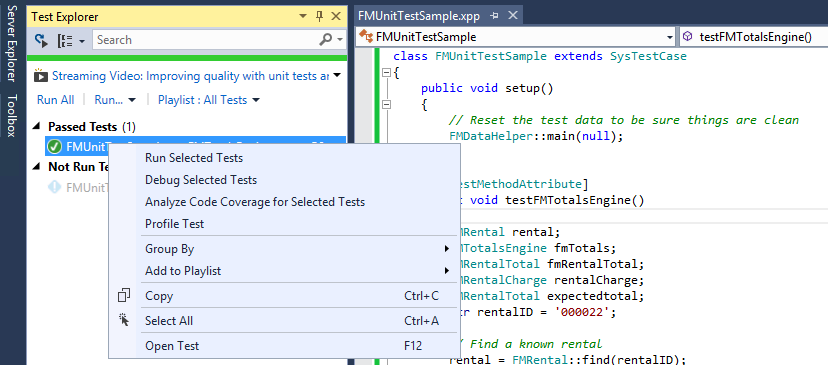Open the Playlist : All Tests dropdown
This screenshot has width=828, height=365.
209,100
